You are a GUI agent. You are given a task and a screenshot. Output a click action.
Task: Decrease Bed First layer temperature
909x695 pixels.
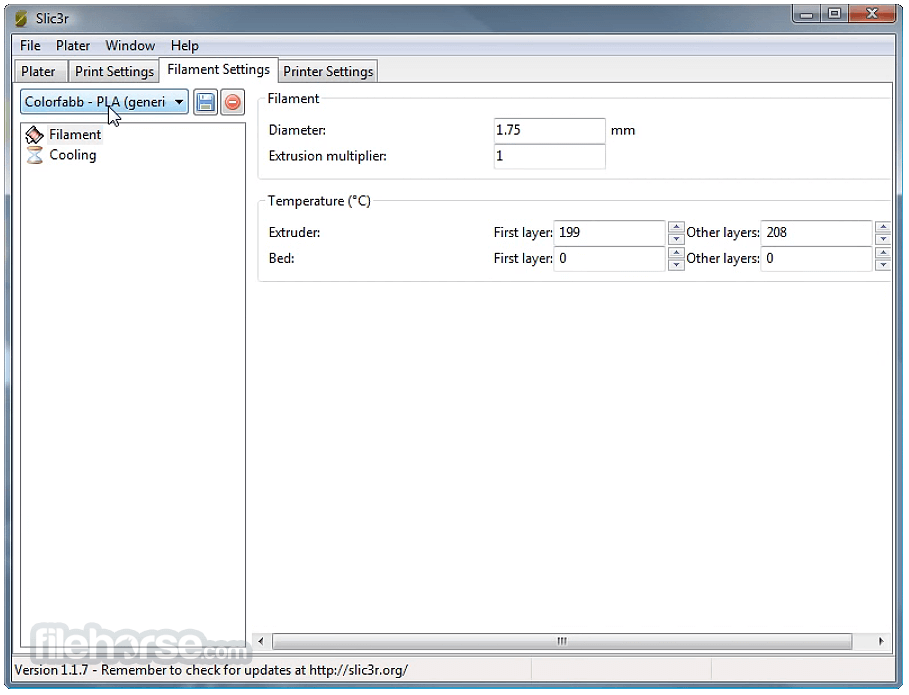[x=676, y=265]
